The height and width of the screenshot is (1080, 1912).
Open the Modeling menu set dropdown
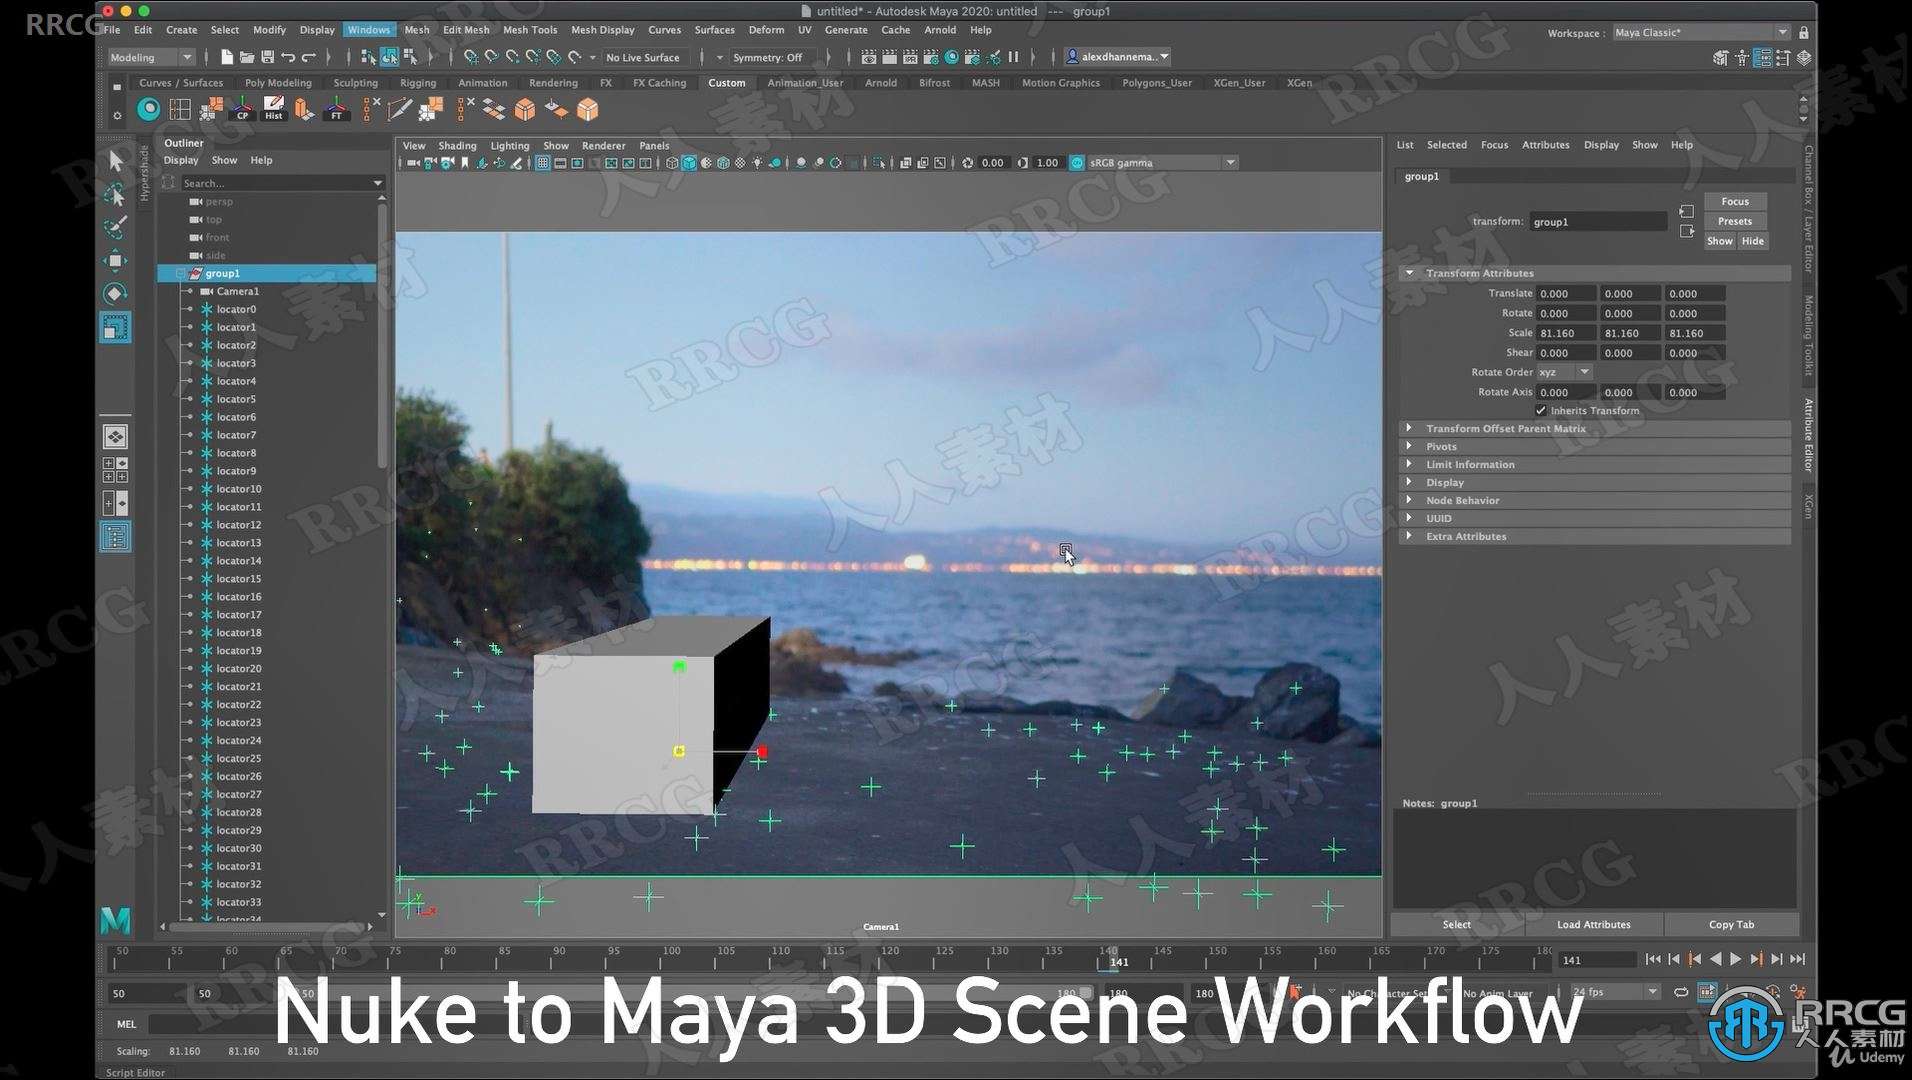(150, 57)
